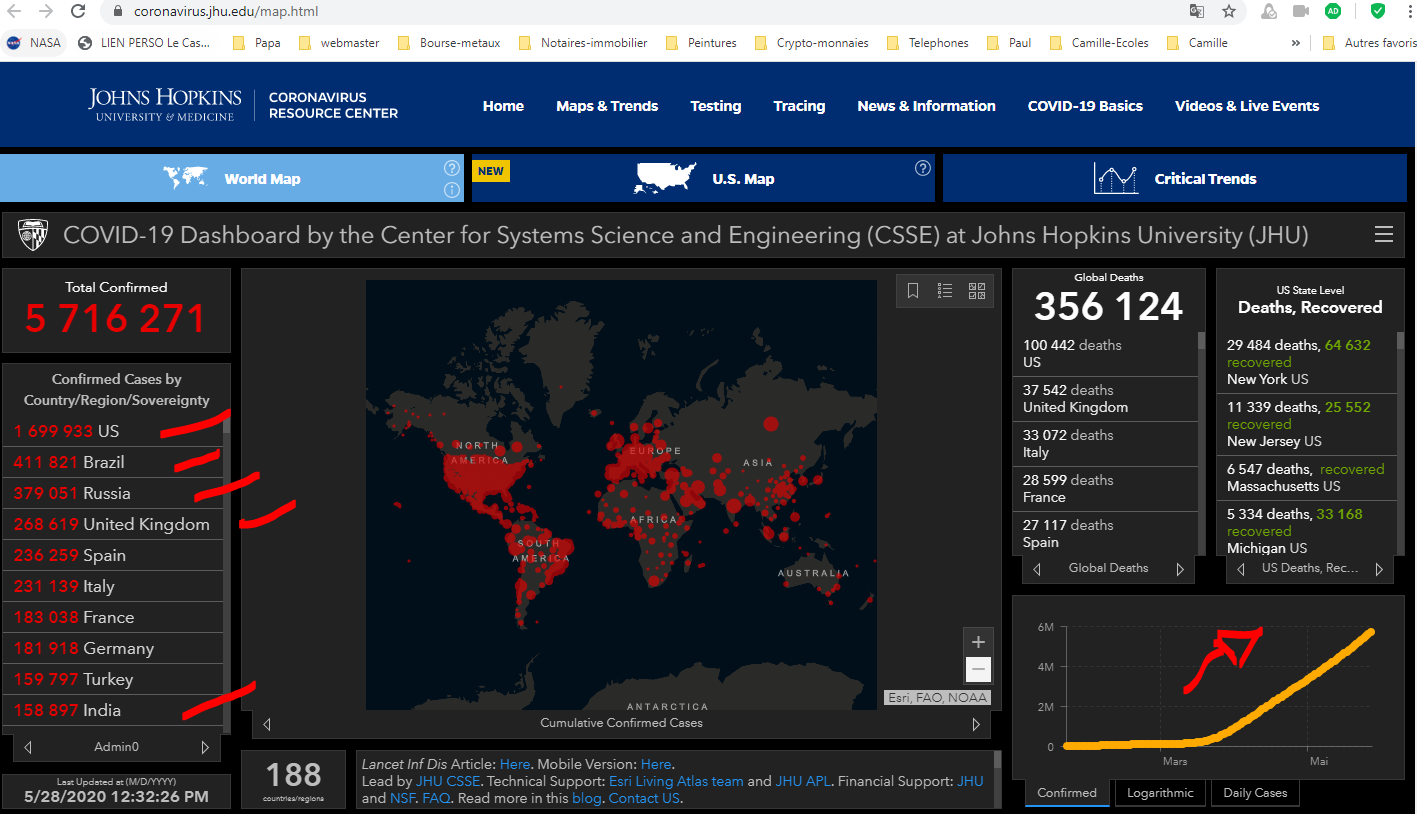
Task: Switch the chart to Logarithmic view
Action: (x=1160, y=793)
